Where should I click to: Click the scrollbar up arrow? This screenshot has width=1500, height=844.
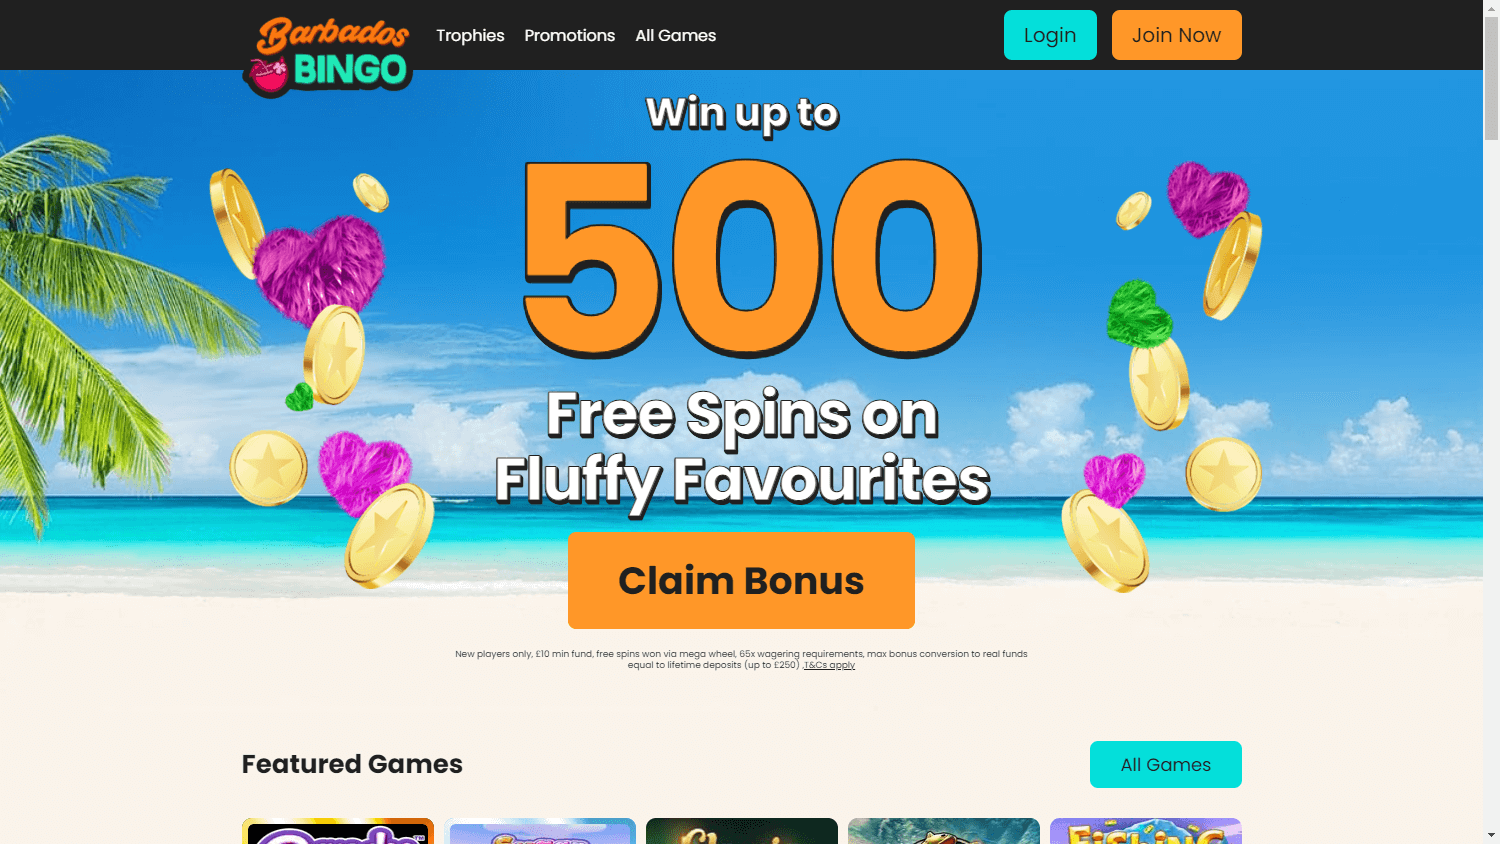pyautogui.click(x=1492, y=8)
